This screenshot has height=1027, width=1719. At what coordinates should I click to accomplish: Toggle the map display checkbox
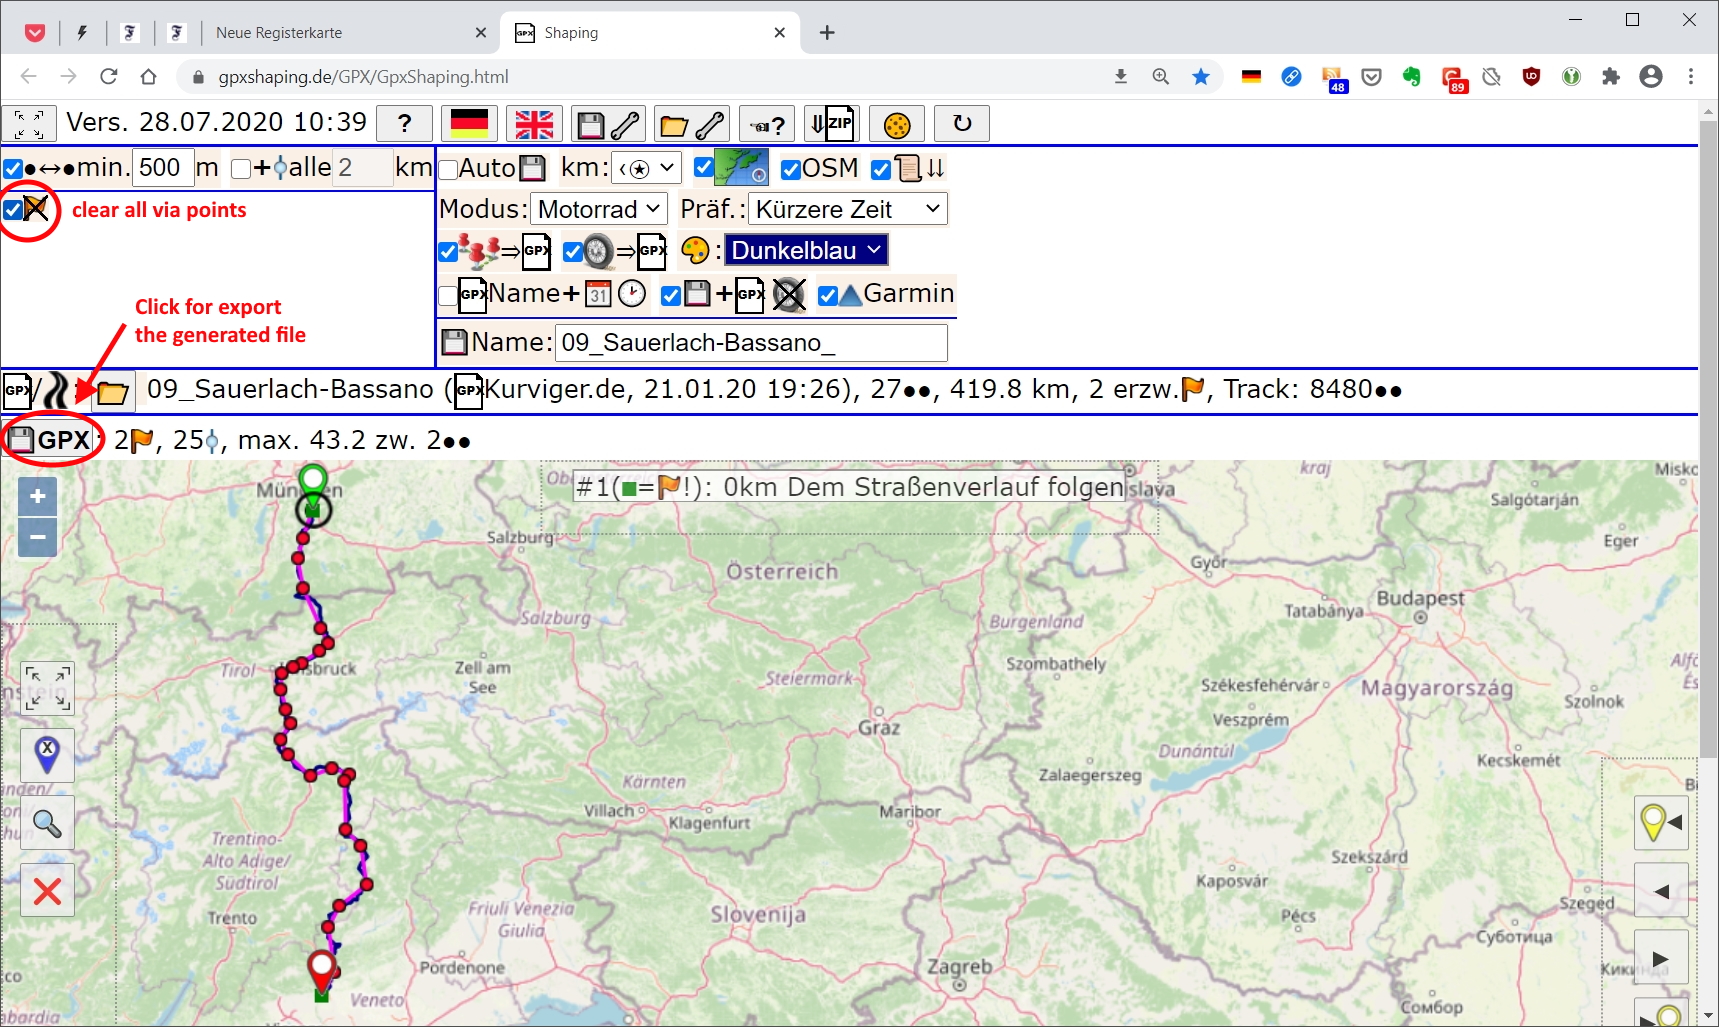tap(704, 167)
